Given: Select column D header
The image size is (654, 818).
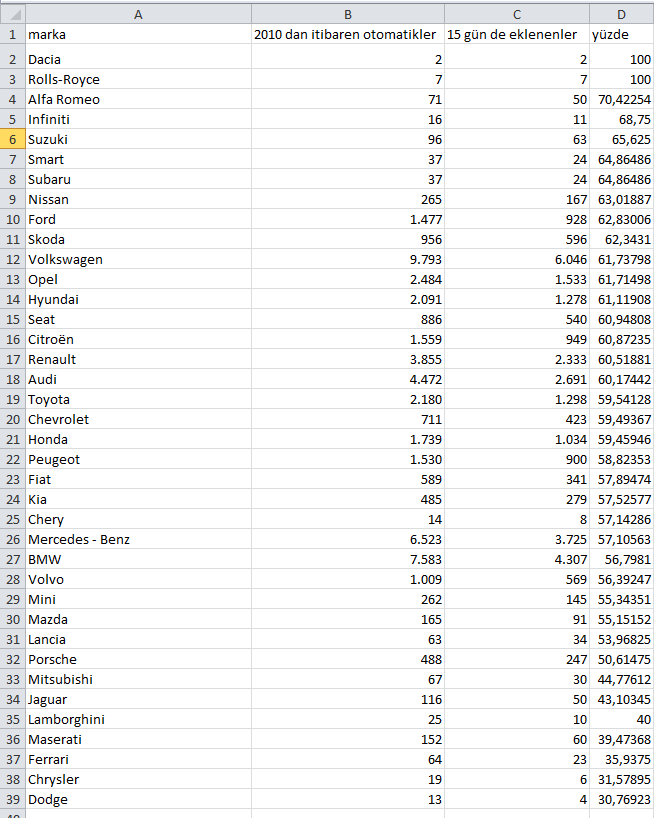Looking at the screenshot, I should pyautogui.click(x=621, y=14).
